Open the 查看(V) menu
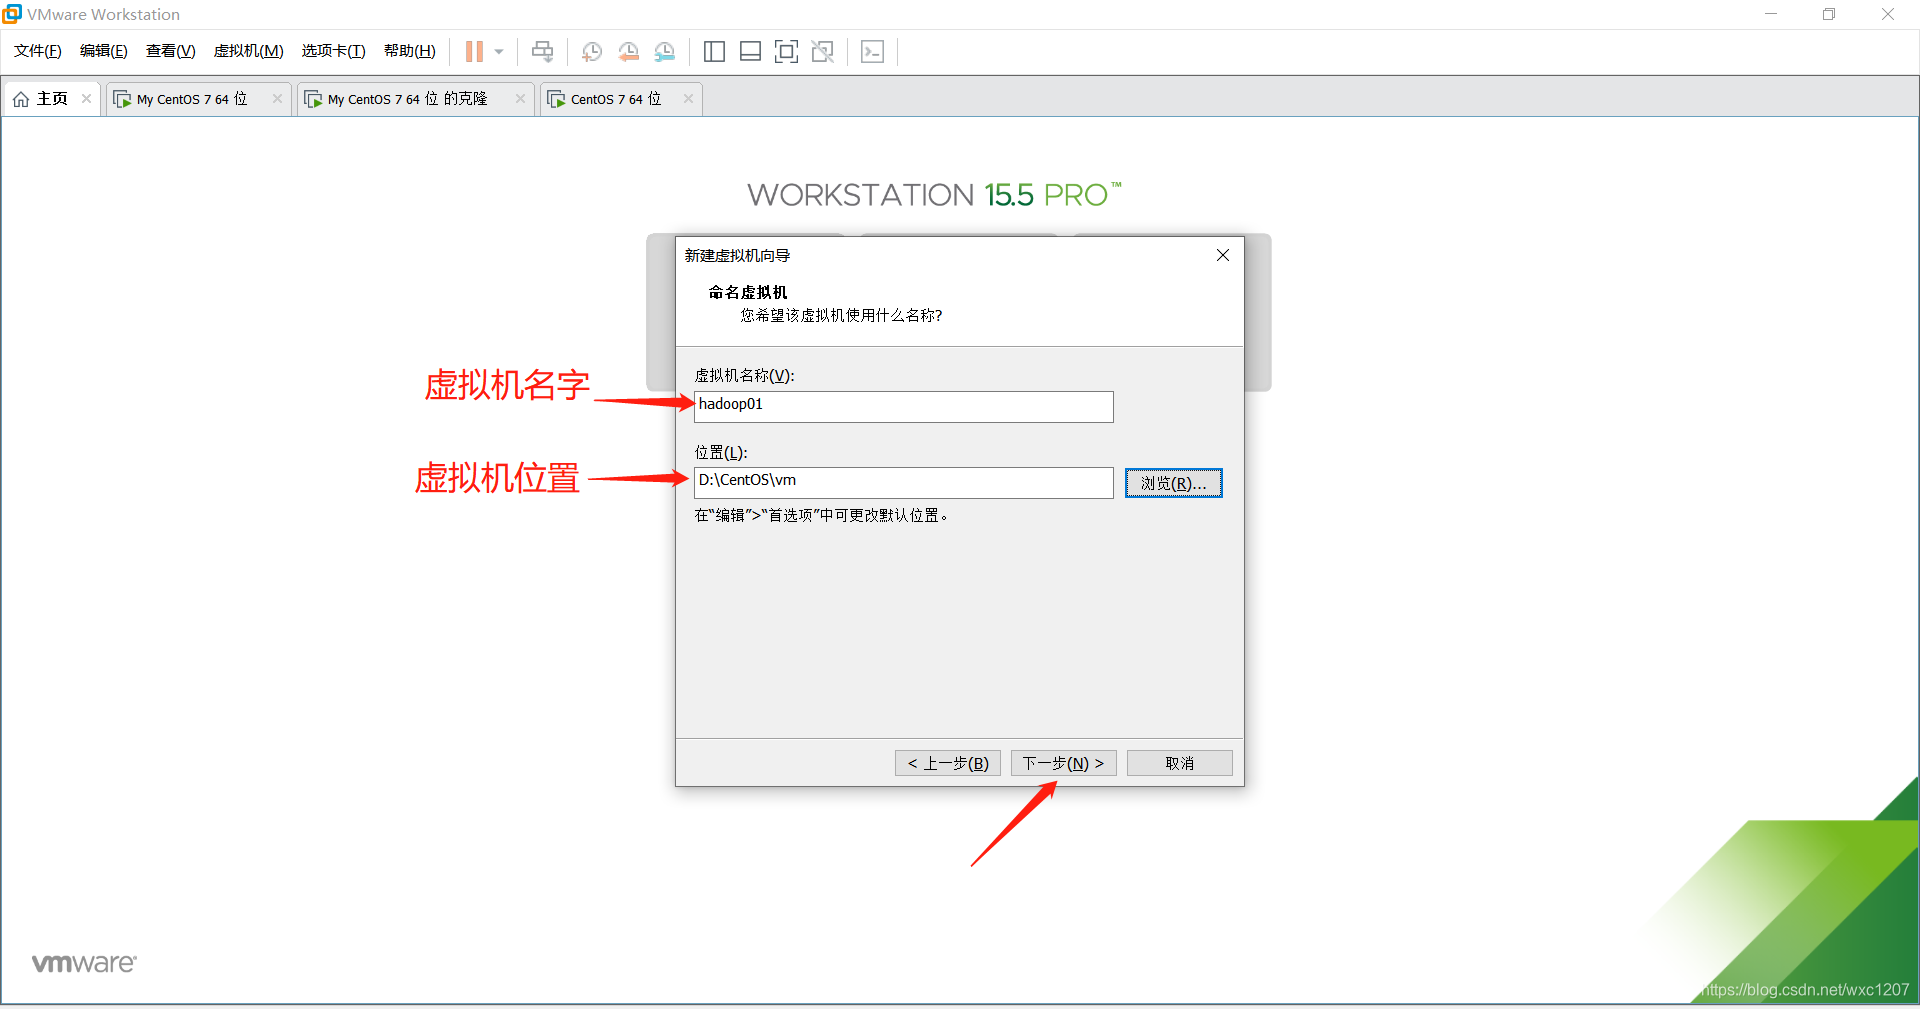Screen dimensions: 1920x1009 pos(170,51)
